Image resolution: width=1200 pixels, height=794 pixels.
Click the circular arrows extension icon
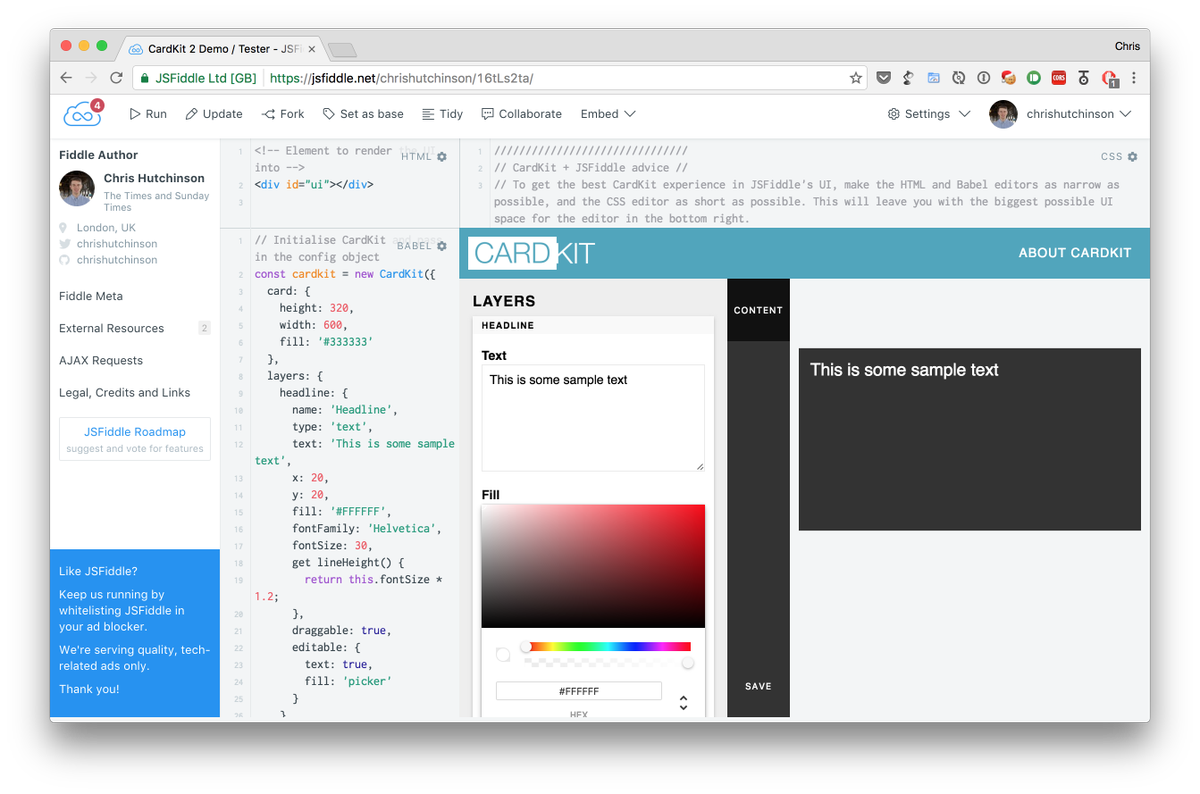point(958,78)
